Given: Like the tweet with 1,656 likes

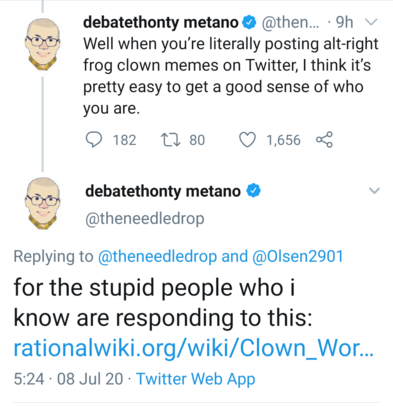Looking at the screenshot, I should [248, 140].
